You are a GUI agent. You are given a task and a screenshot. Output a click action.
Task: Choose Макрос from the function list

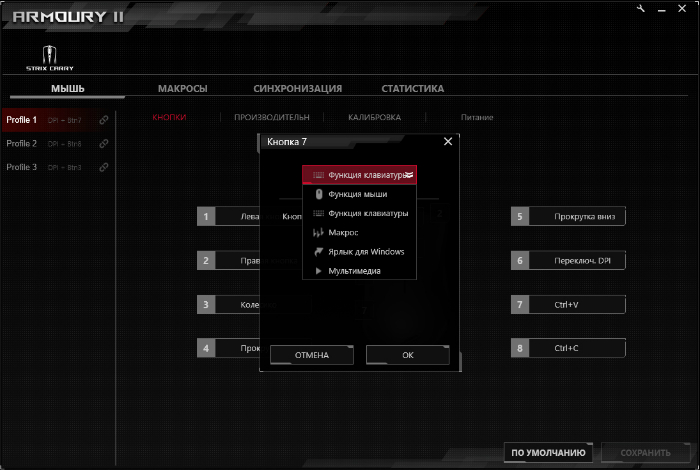pyautogui.click(x=359, y=233)
